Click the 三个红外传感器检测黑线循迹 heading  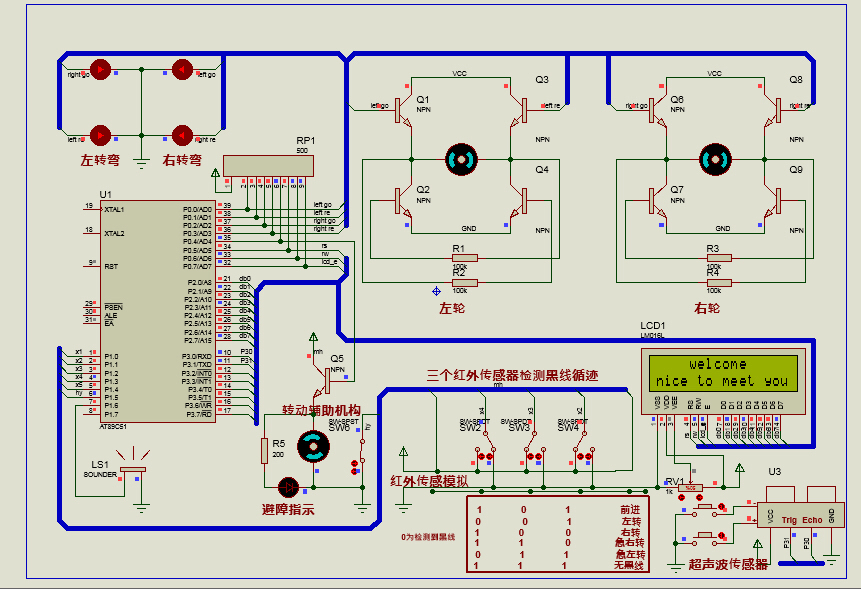click(512, 375)
